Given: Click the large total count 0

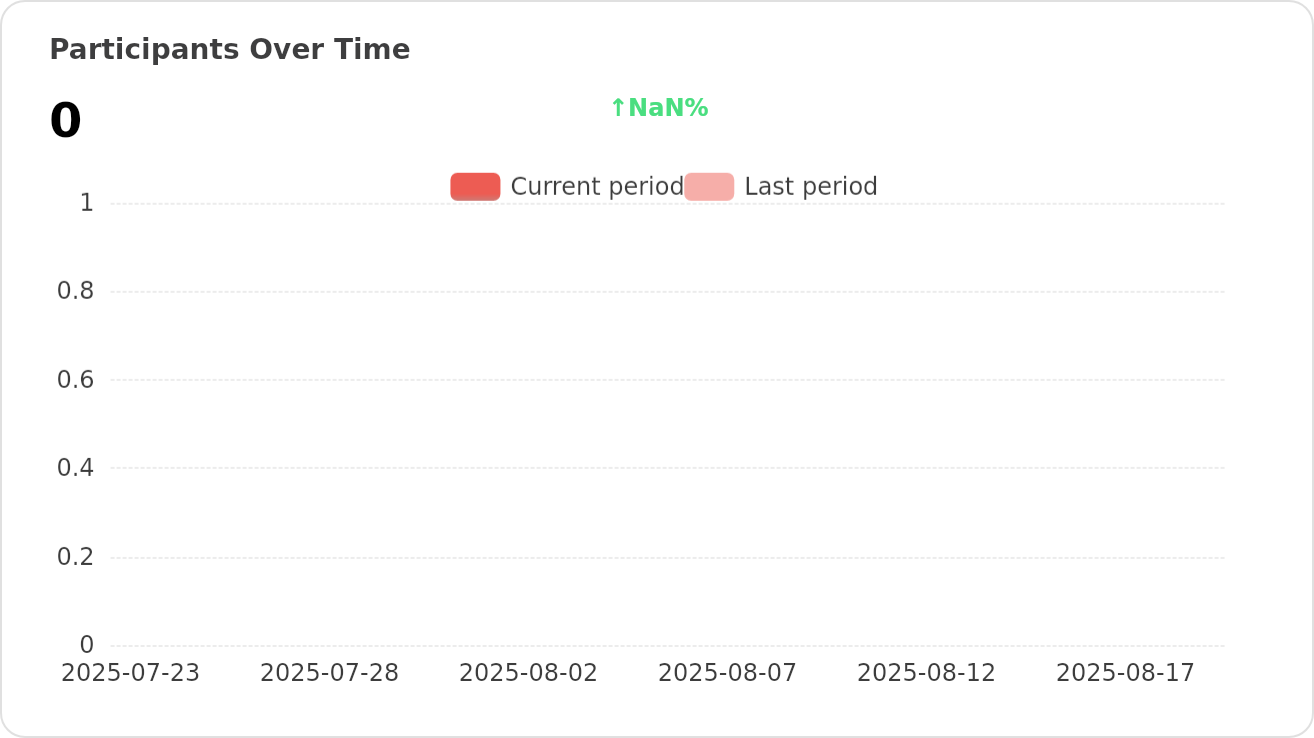Looking at the screenshot, I should 65,122.
